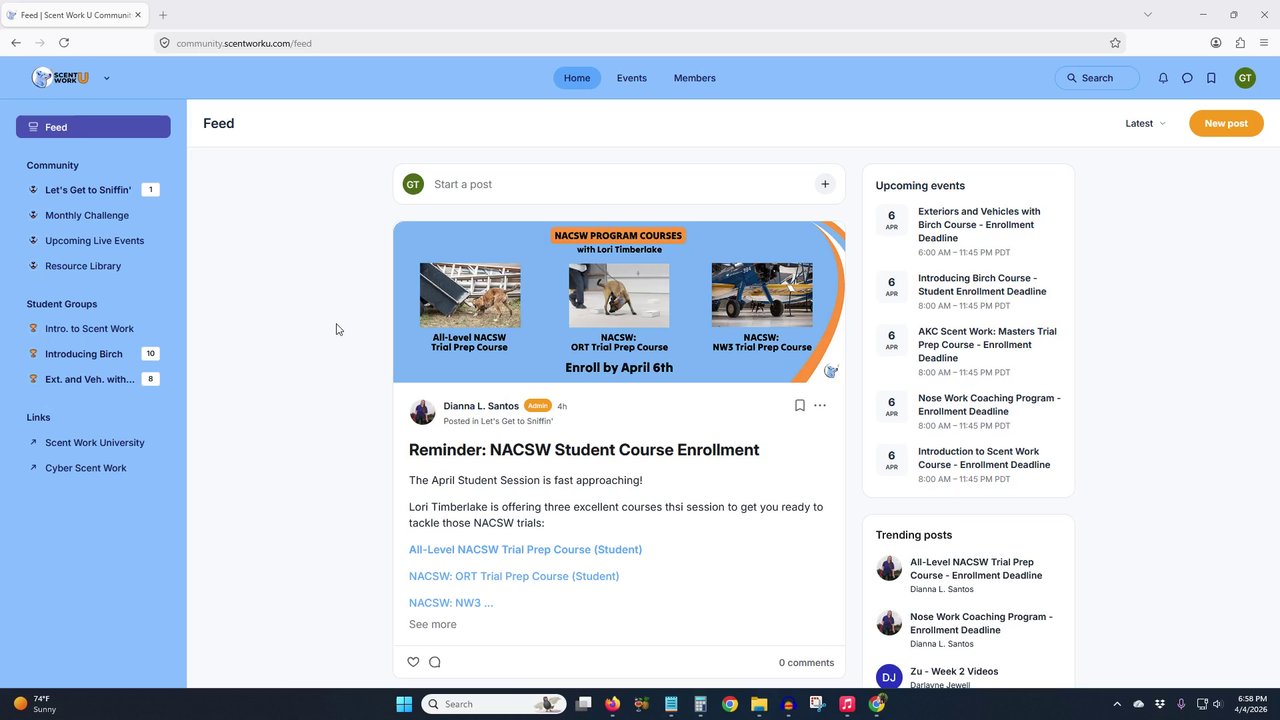The height and width of the screenshot is (720, 1280).
Task: Open AKC Scent Work: Masters Trial Prep event
Action: click(987, 345)
